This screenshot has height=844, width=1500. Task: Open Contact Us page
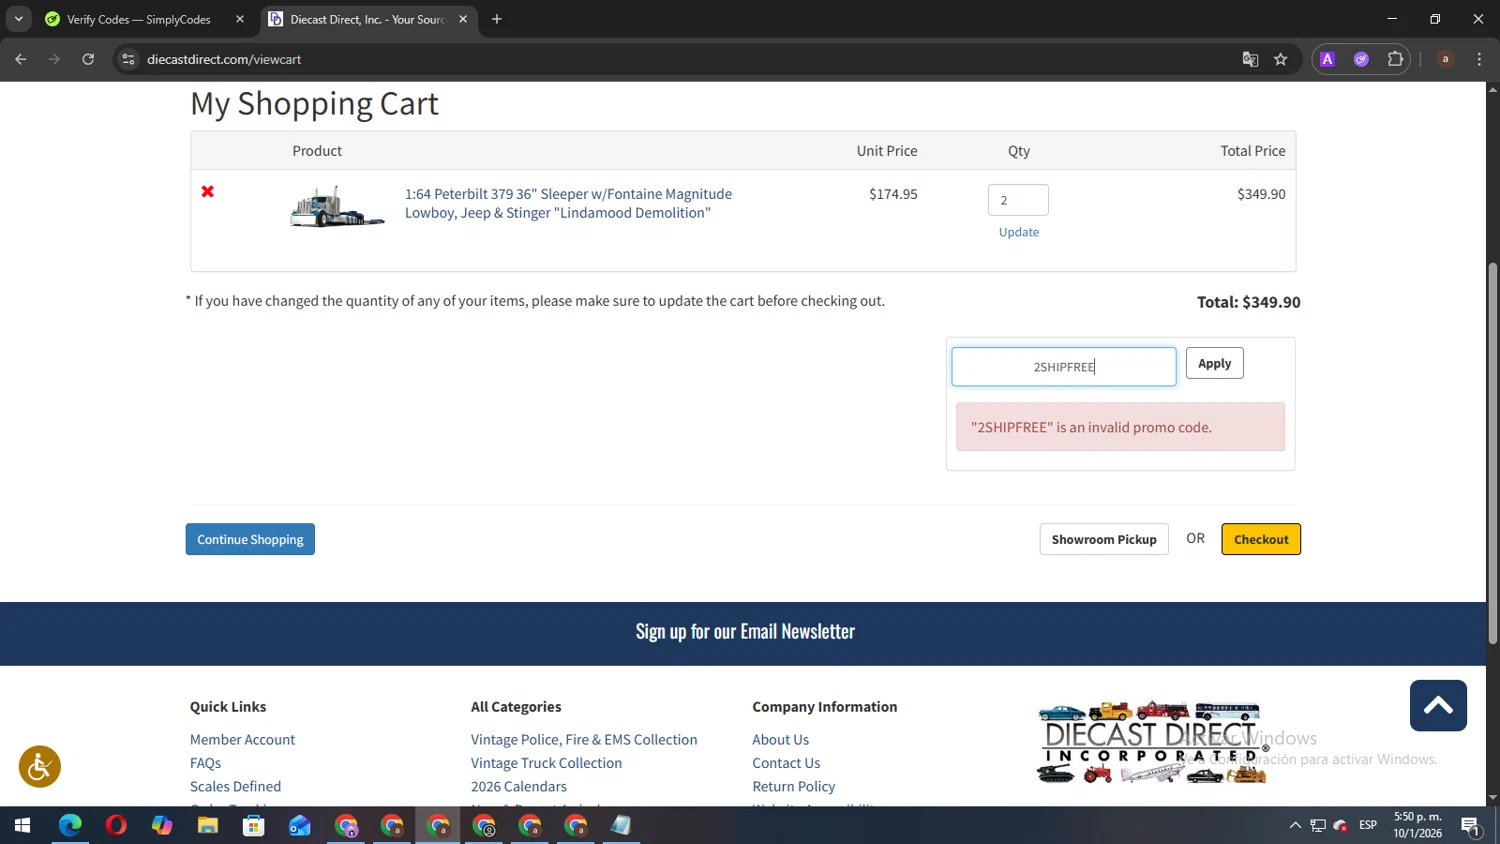point(786,763)
